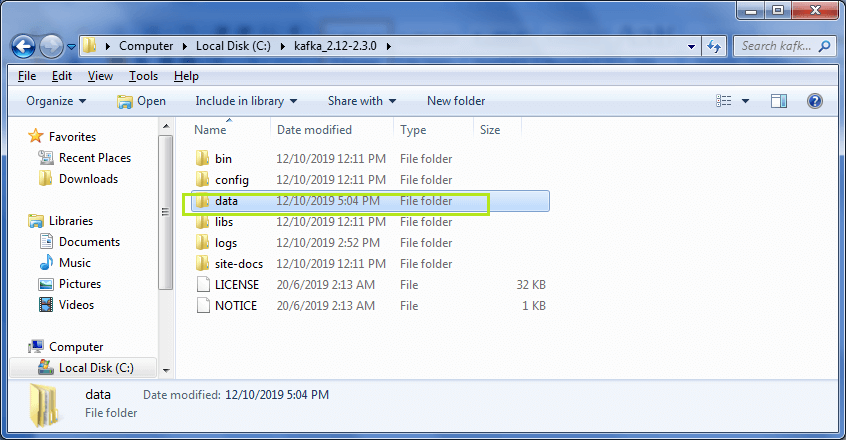Image resolution: width=846 pixels, height=440 pixels.
Task: Go forward with the Forward arrow button
Action: 51,47
